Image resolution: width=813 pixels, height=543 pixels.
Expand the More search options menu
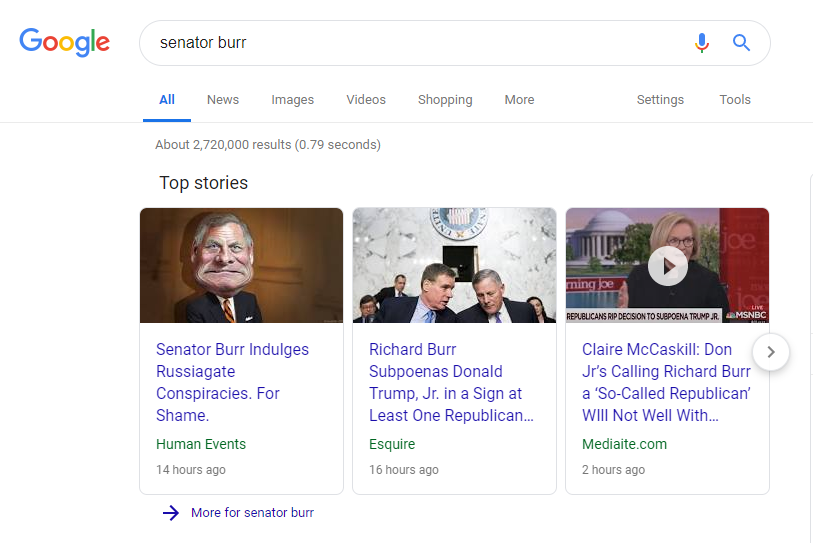click(x=520, y=100)
